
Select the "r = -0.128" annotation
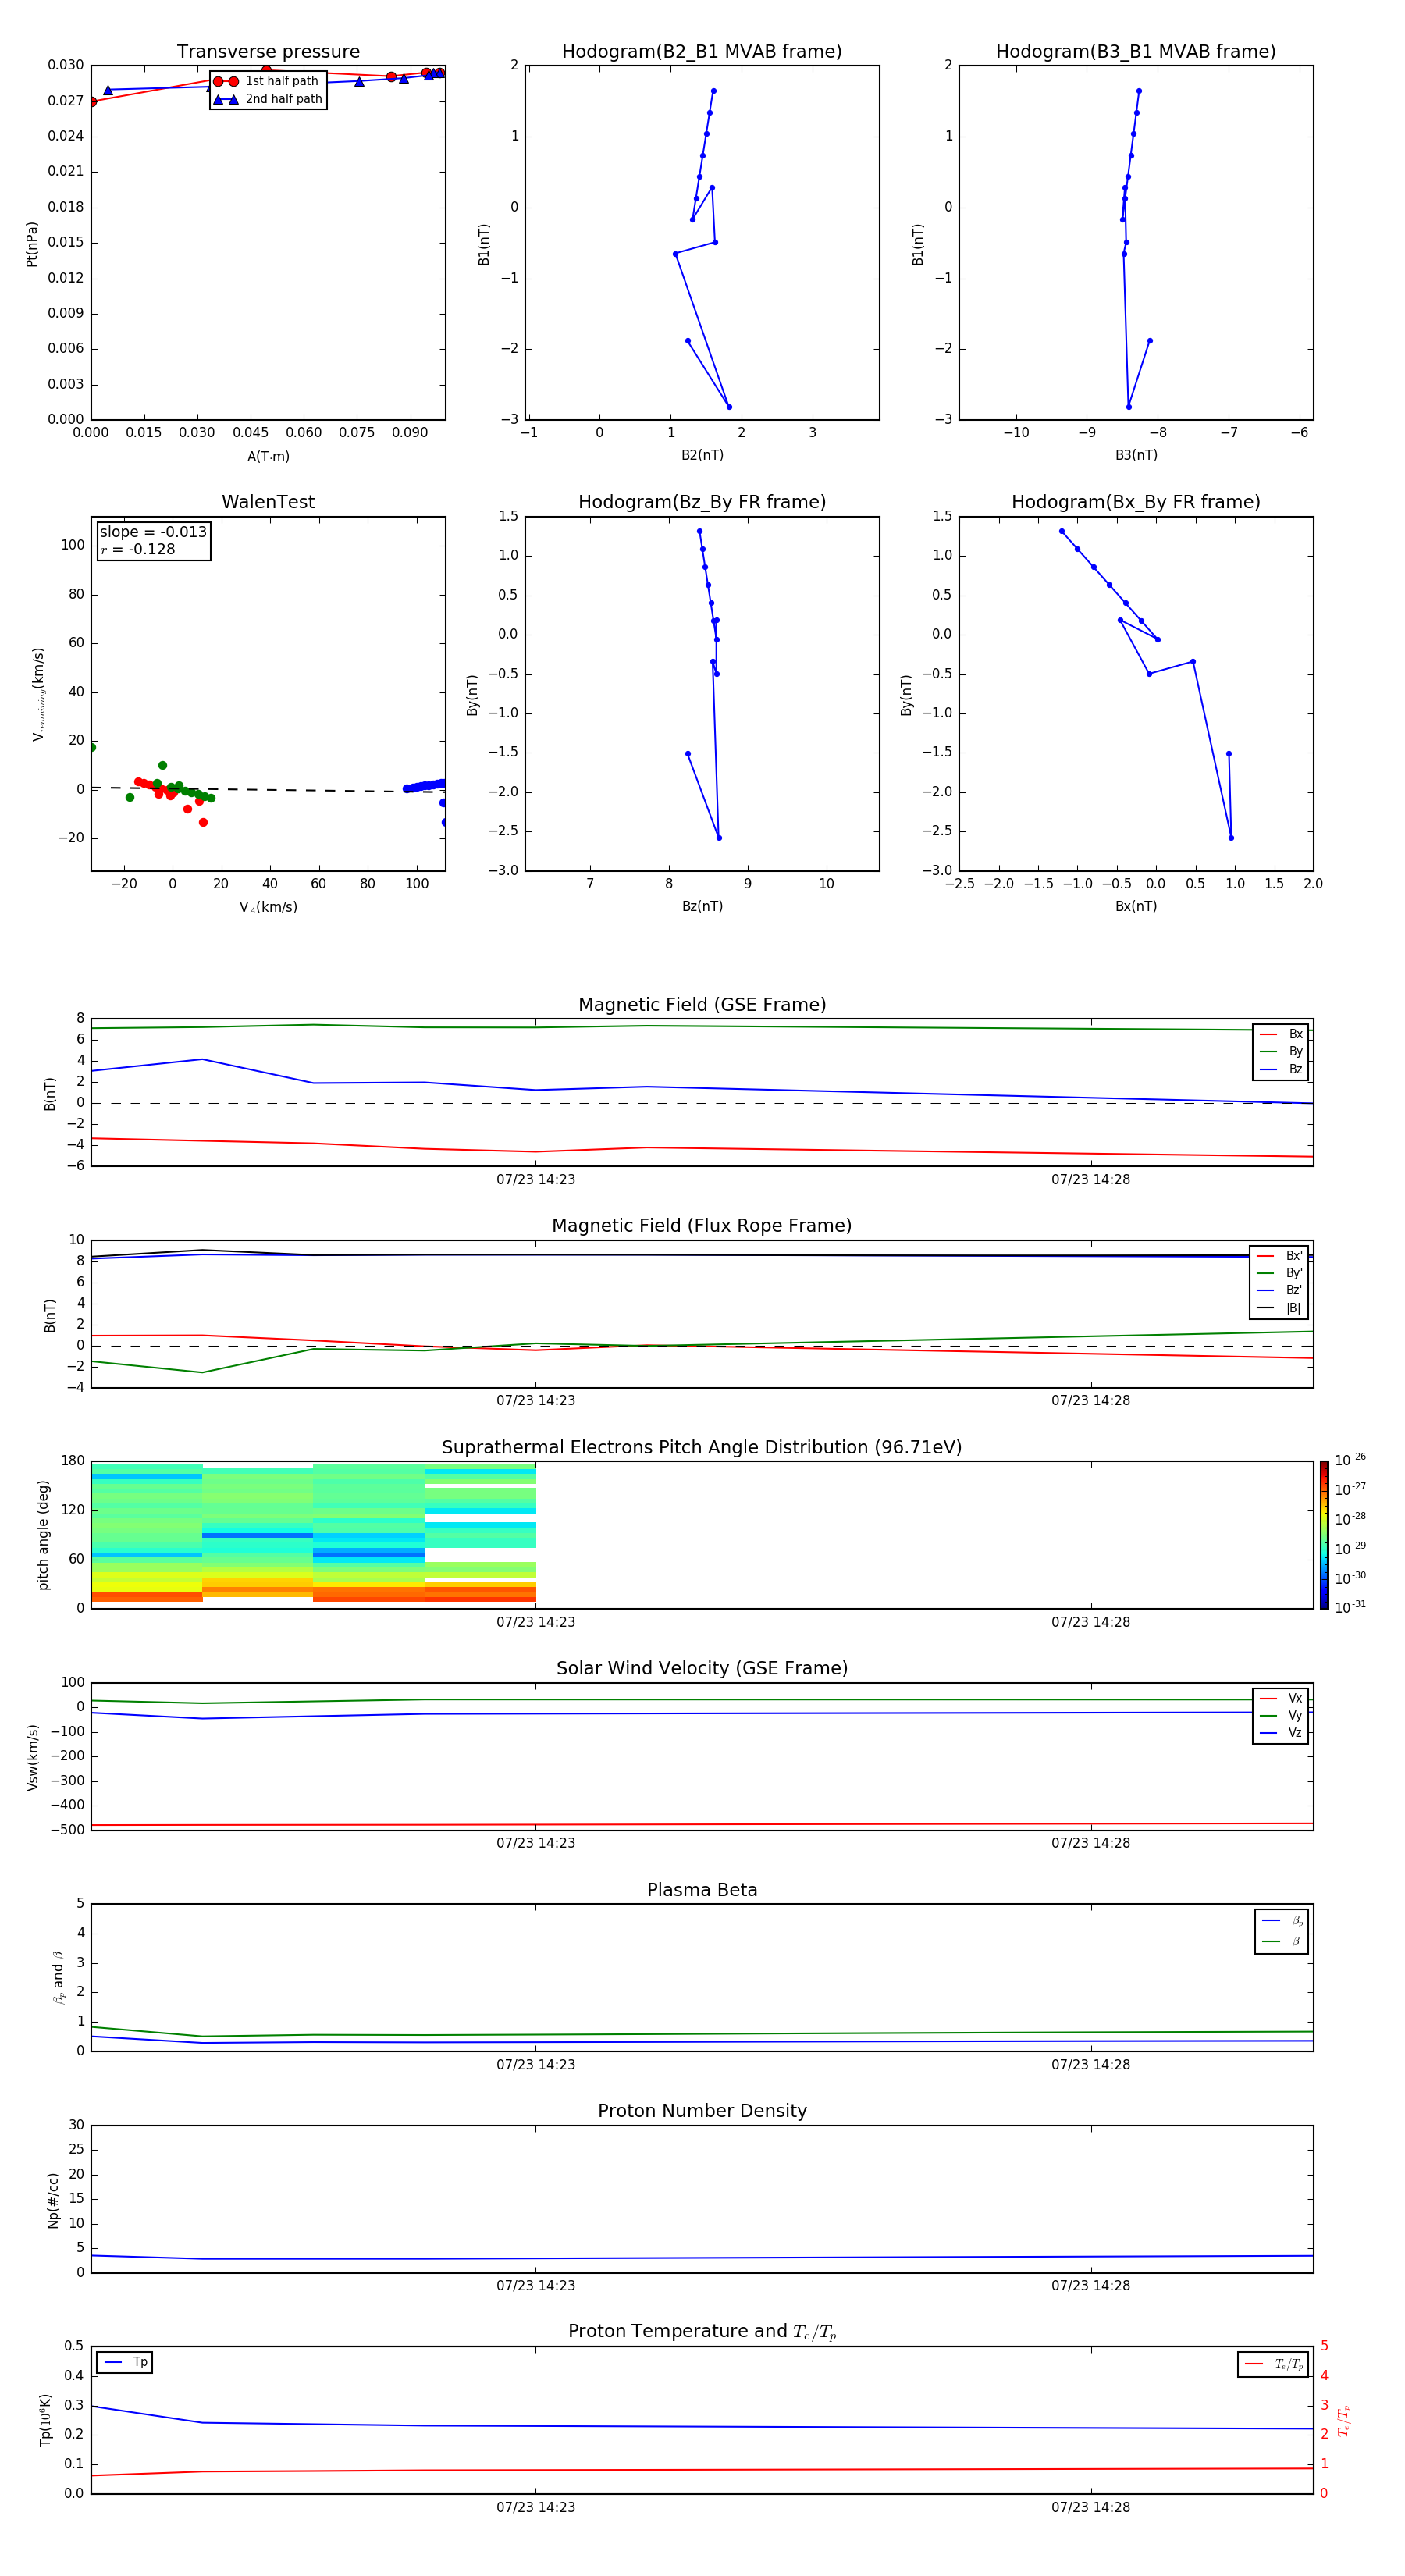point(138,549)
